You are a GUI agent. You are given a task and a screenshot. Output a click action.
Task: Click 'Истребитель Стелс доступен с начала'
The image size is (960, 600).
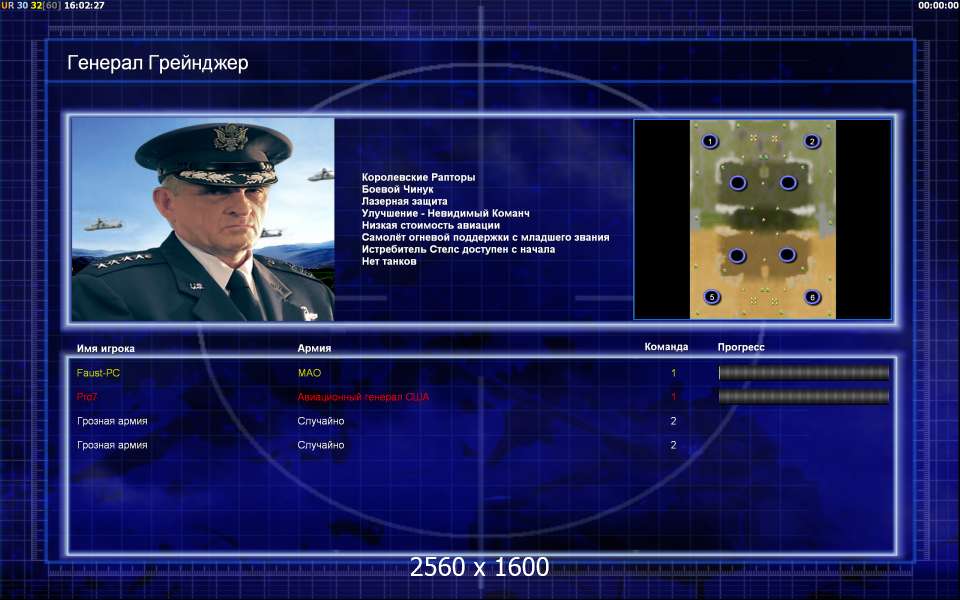coord(458,249)
